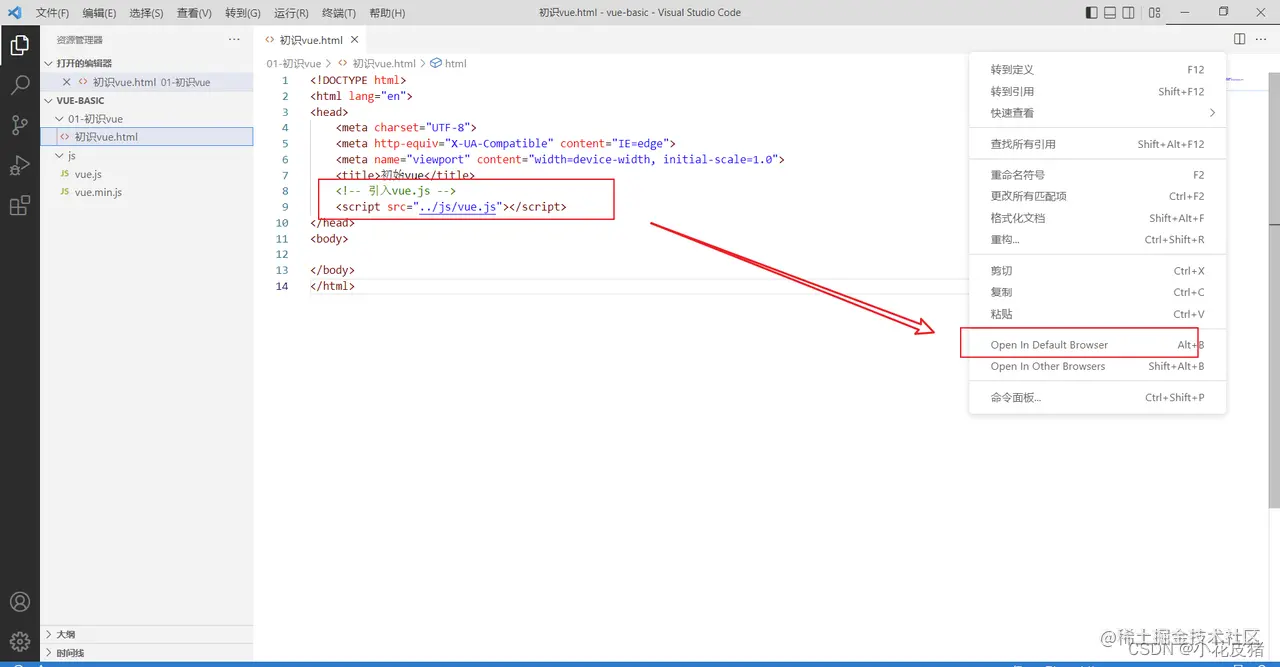Click 01-初识vue breadcrumb segment
Screen dimensions: 1280x667
pyautogui.click(x=294, y=63)
